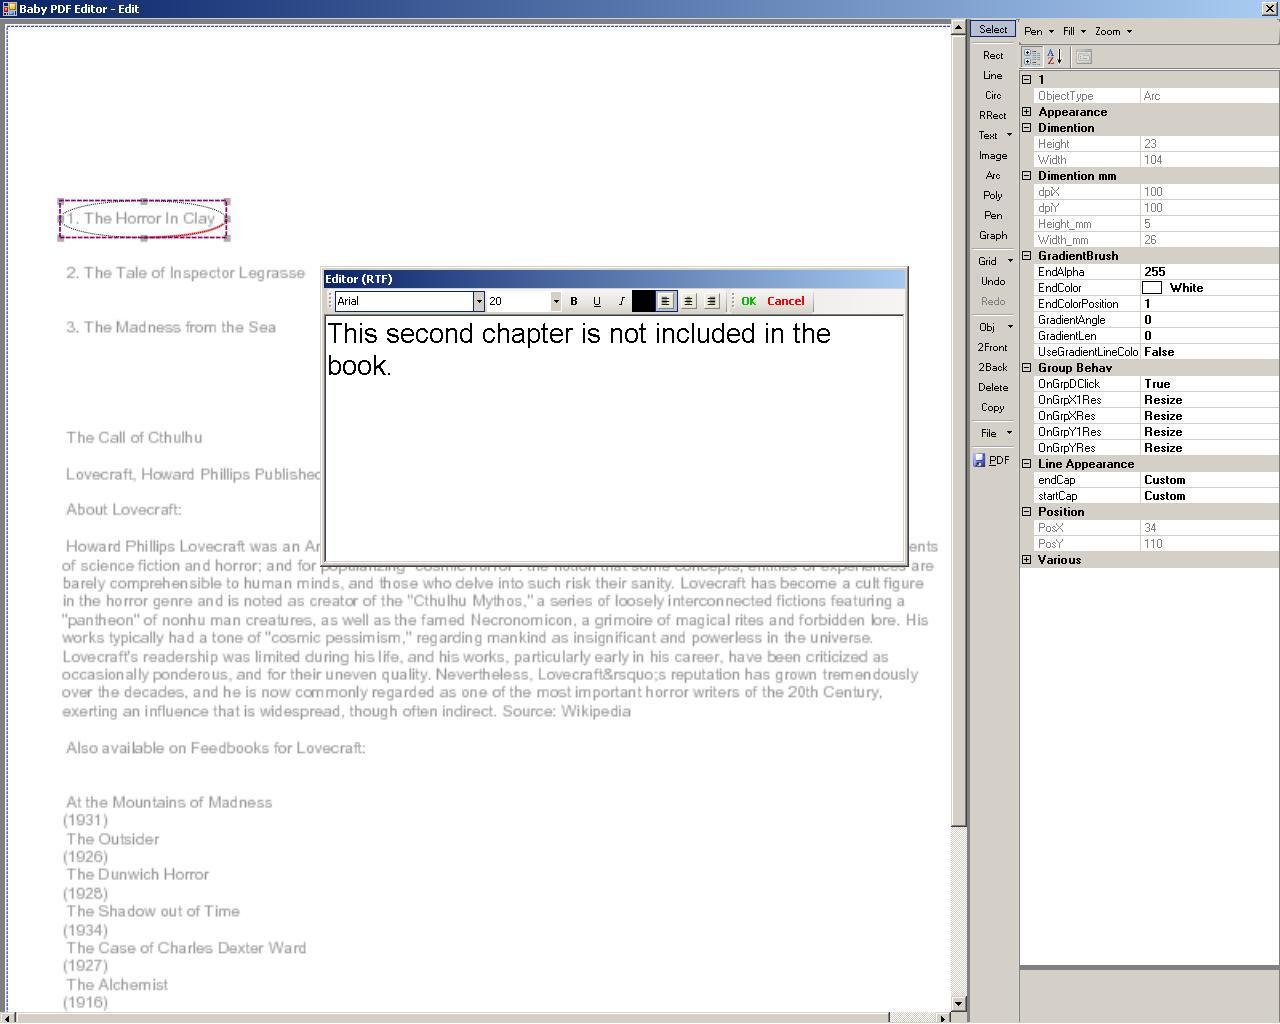Sort properties alphabetically
This screenshot has height=1024, width=1280.
coord(1054,57)
